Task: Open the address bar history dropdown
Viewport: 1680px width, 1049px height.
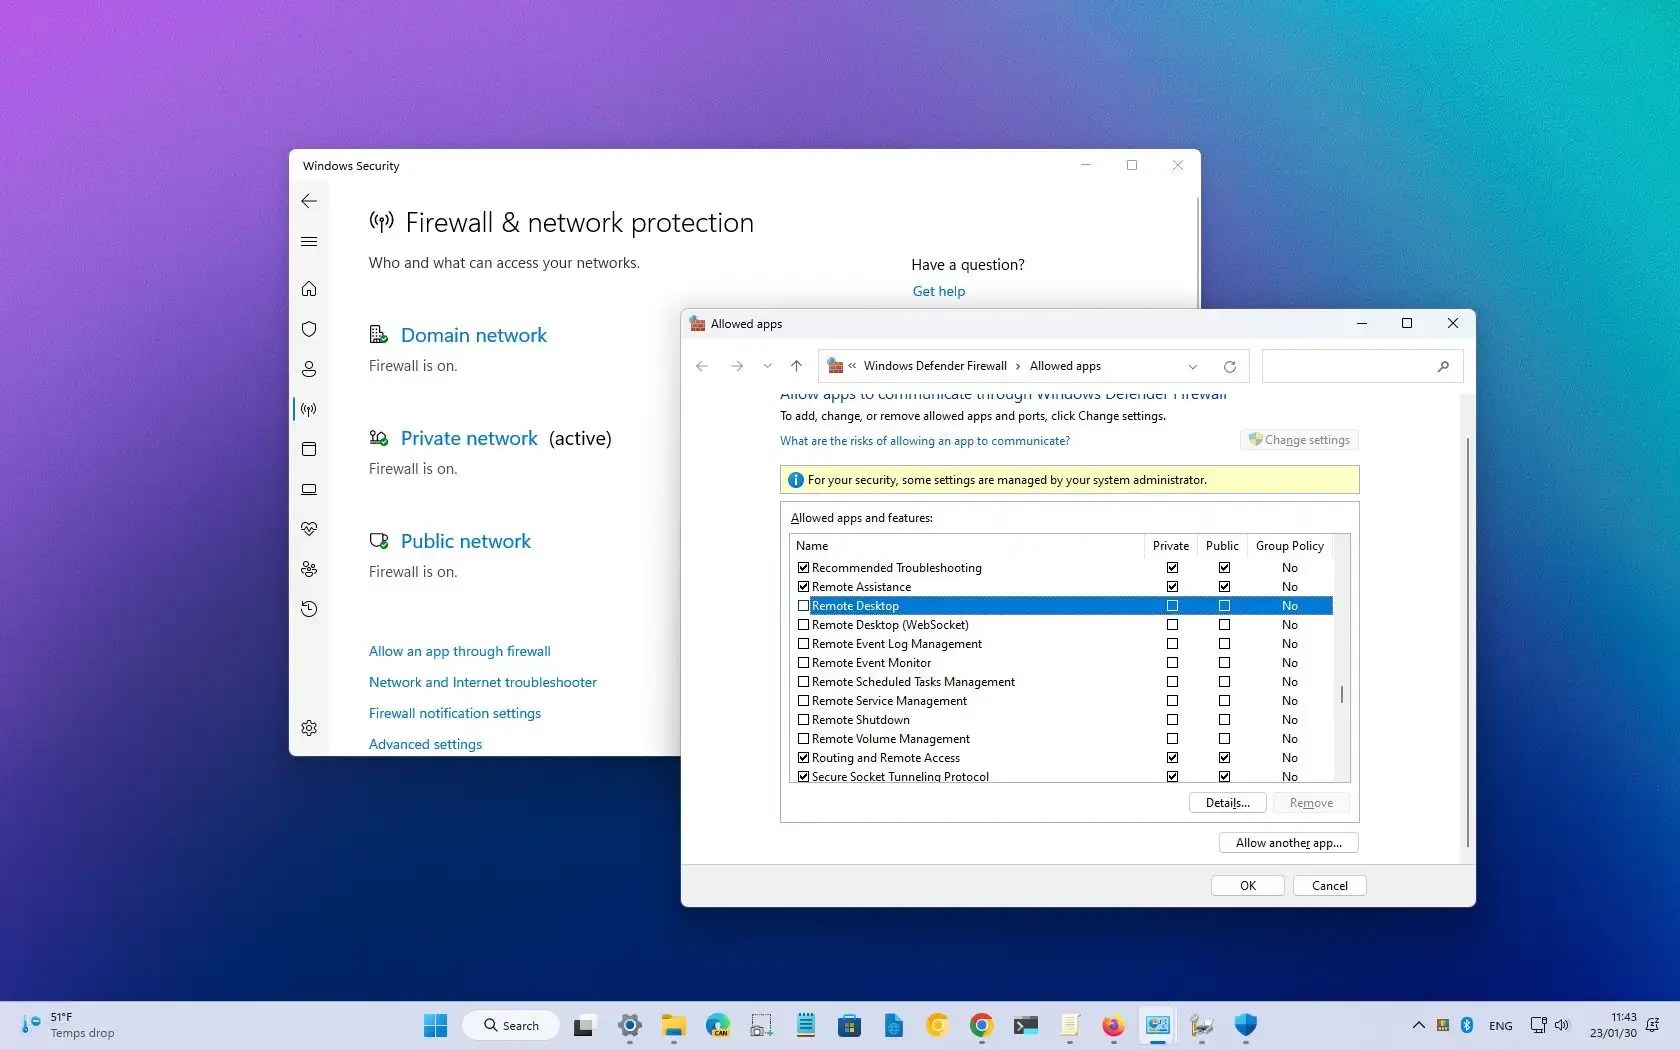Action: pyautogui.click(x=1193, y=366)
